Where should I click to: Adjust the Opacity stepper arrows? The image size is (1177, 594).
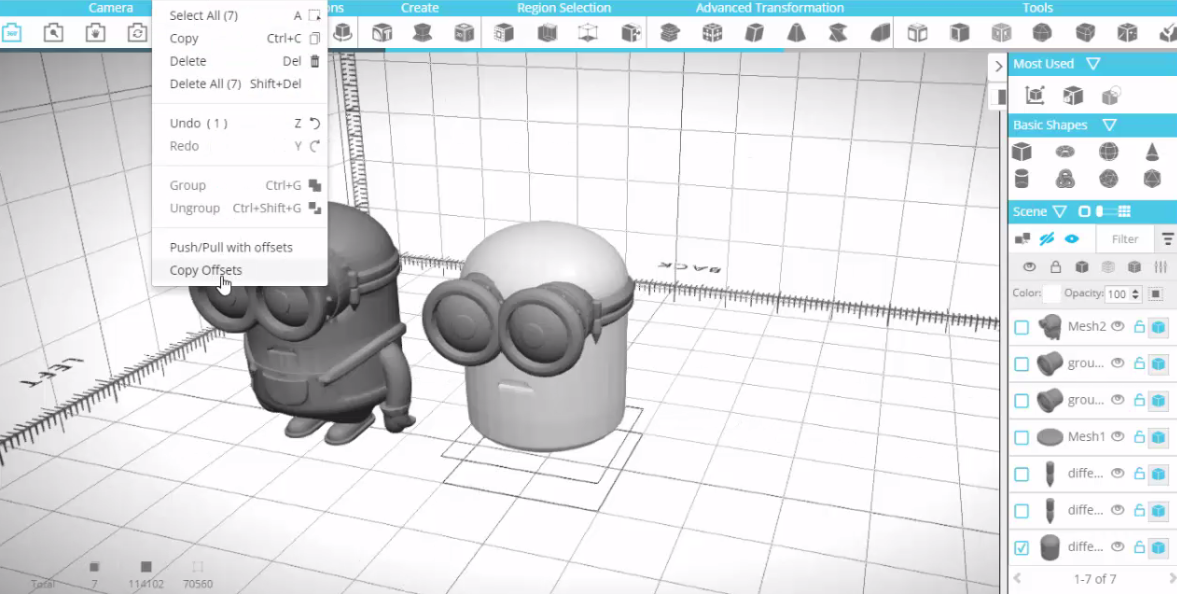coord(1135,294)
